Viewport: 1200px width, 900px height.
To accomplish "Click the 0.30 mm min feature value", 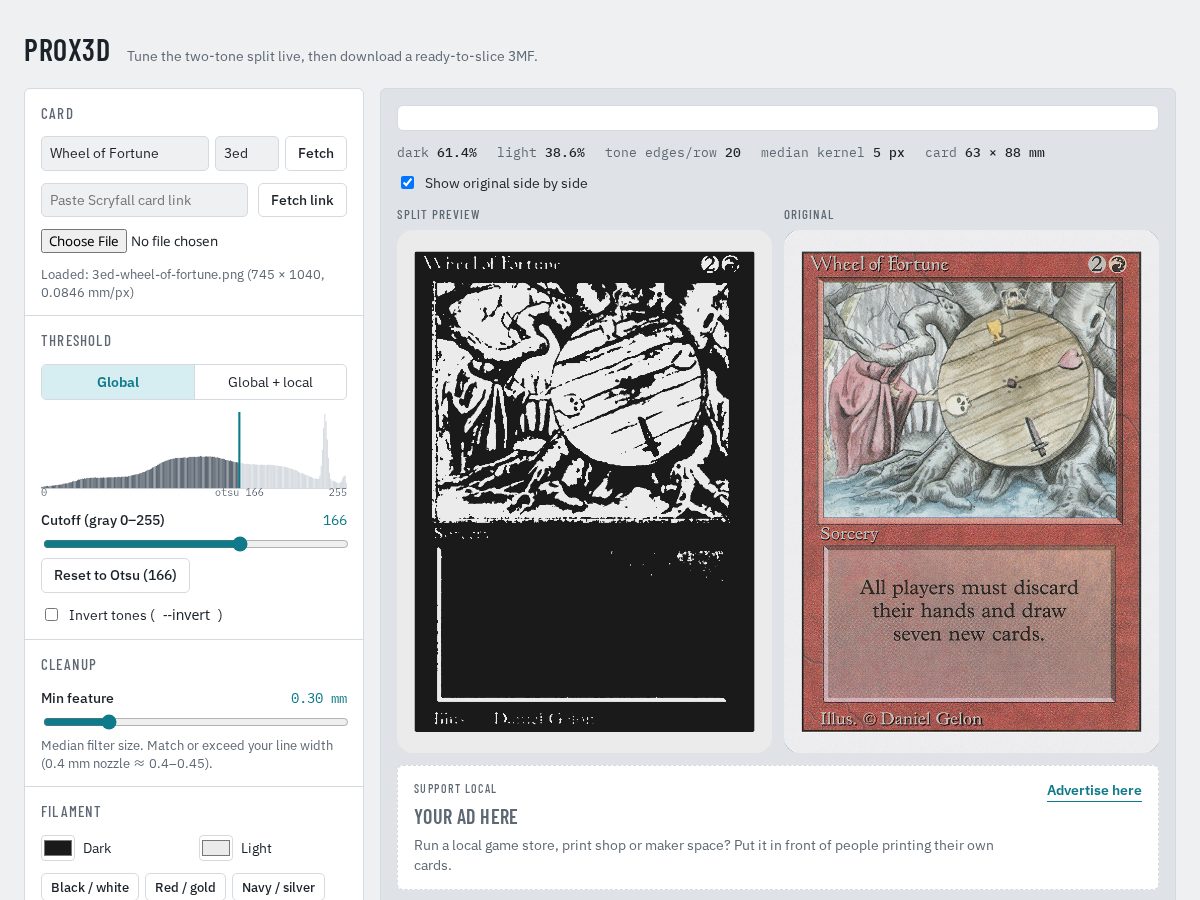I will (319, 698).
